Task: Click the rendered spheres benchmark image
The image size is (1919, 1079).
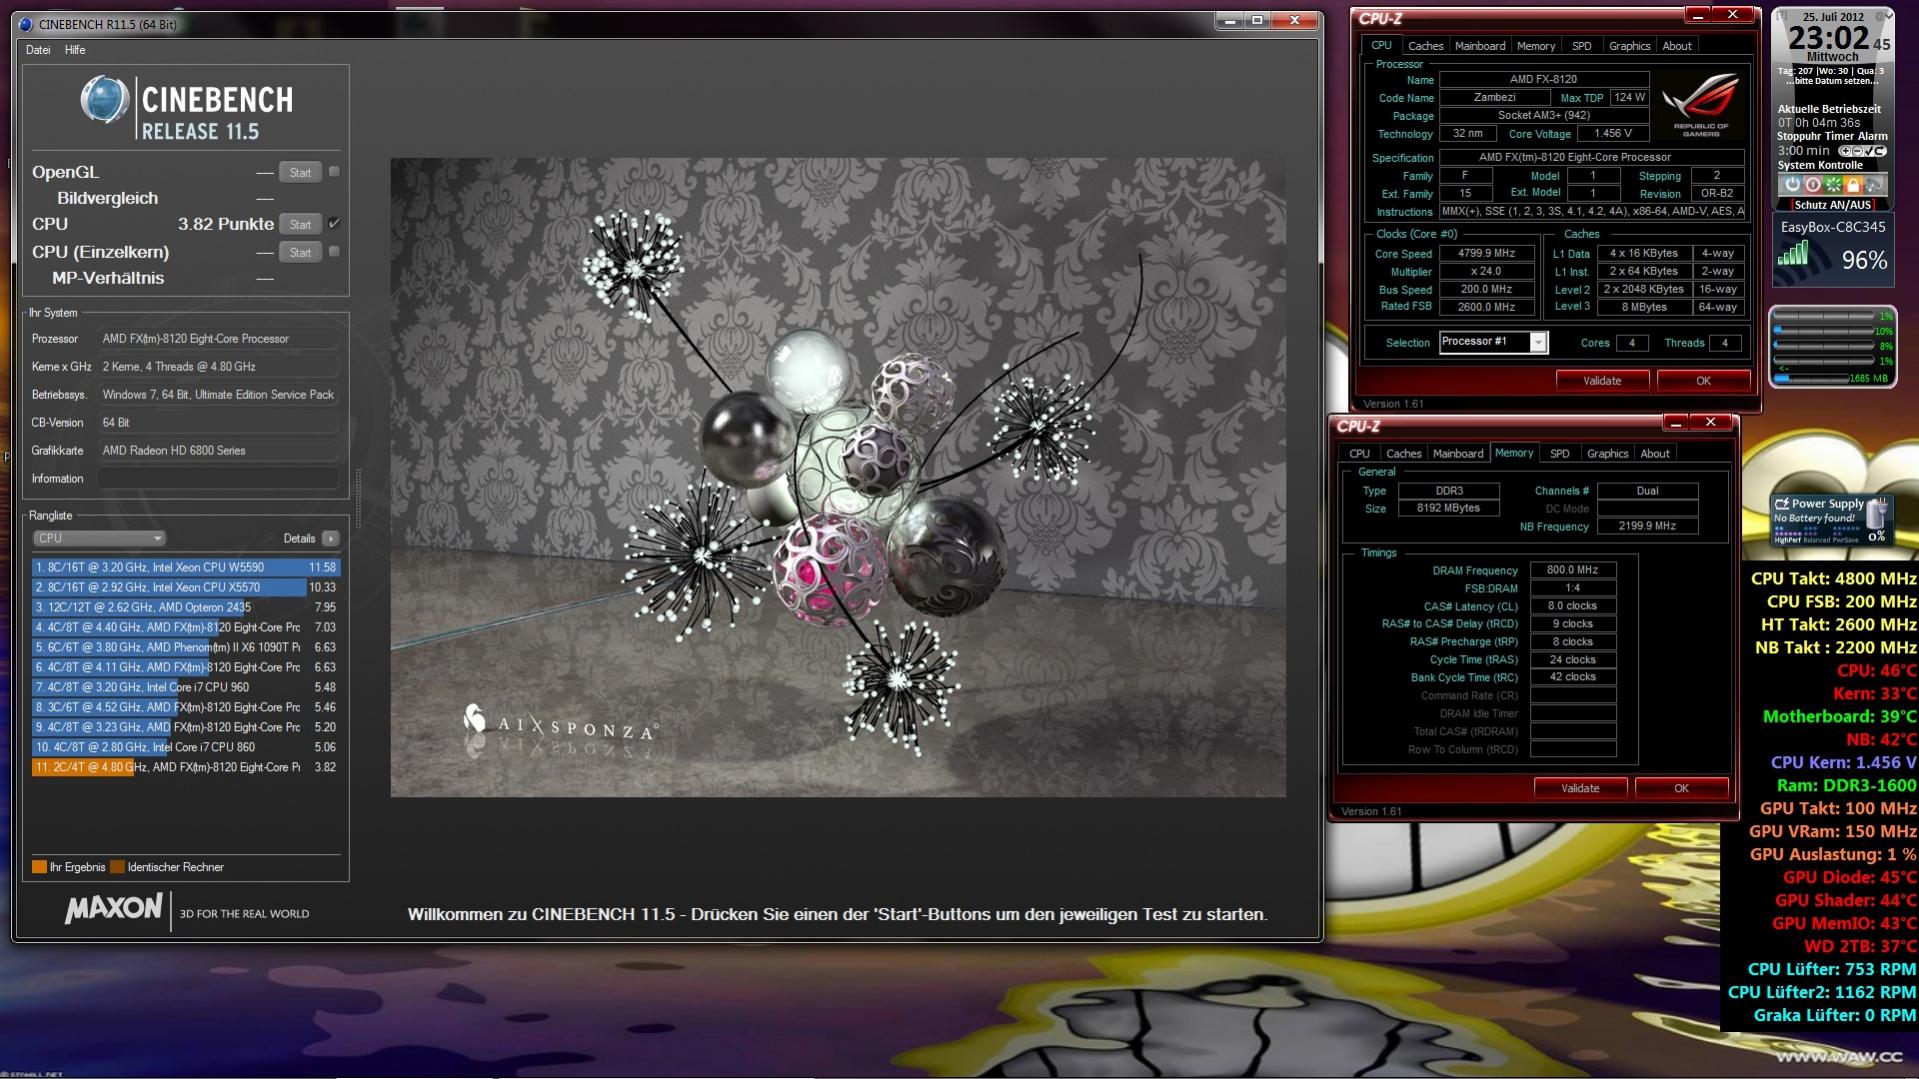Action: (838, 477)
